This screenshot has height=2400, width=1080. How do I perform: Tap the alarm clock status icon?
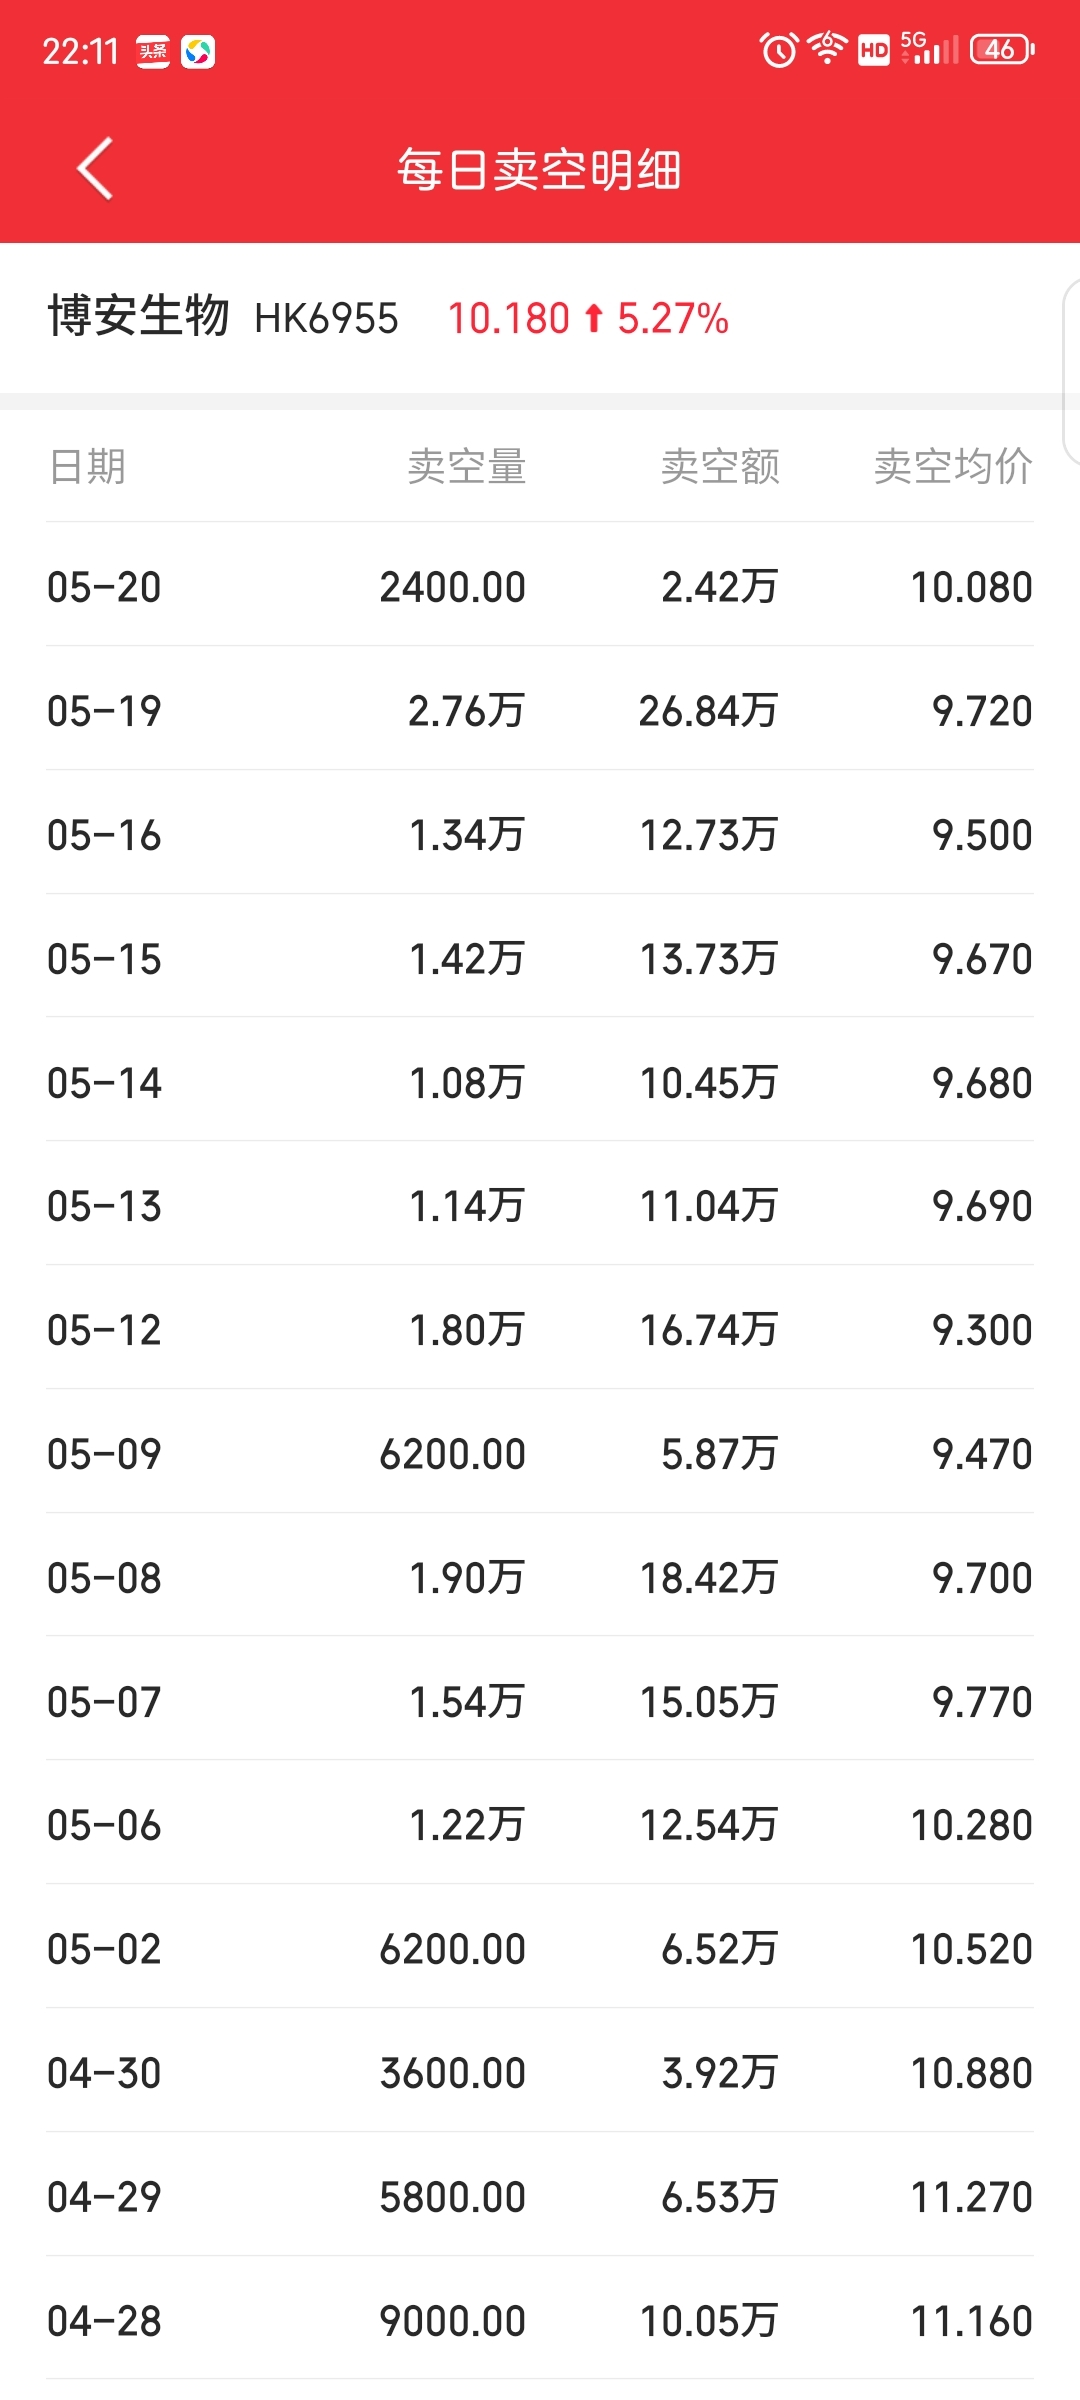pos(779,49)
